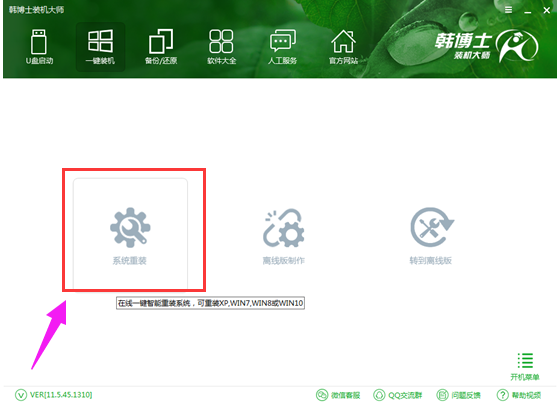This screenshot has height=405, width=557.
Task: Click the QQ交流群 group link
Action: [x=398, y=395]
